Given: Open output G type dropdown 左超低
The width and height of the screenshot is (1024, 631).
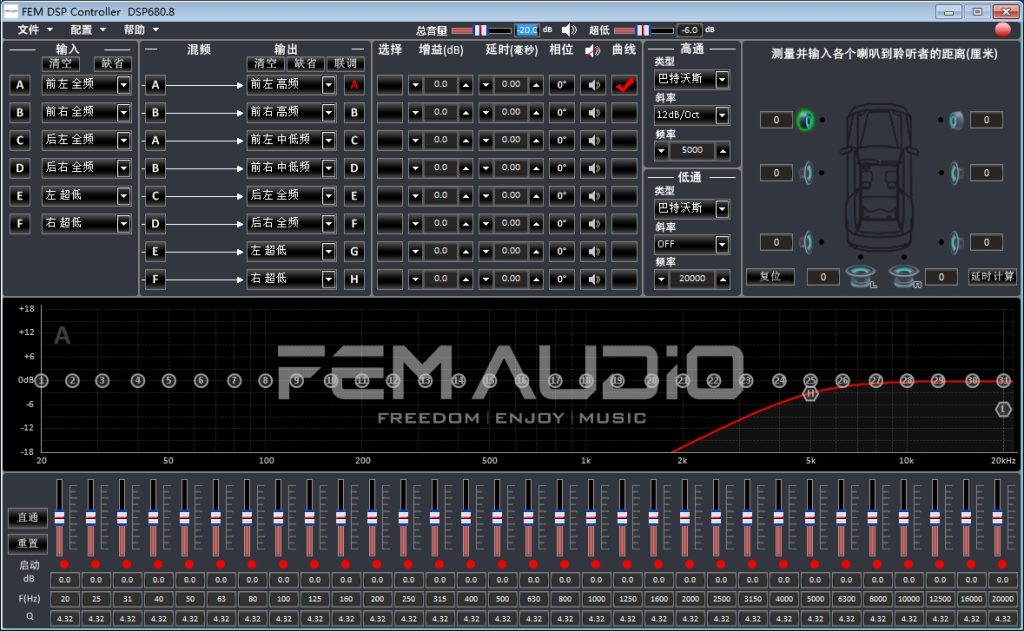Looking at the screenshot, I should [x=291, y=251].
